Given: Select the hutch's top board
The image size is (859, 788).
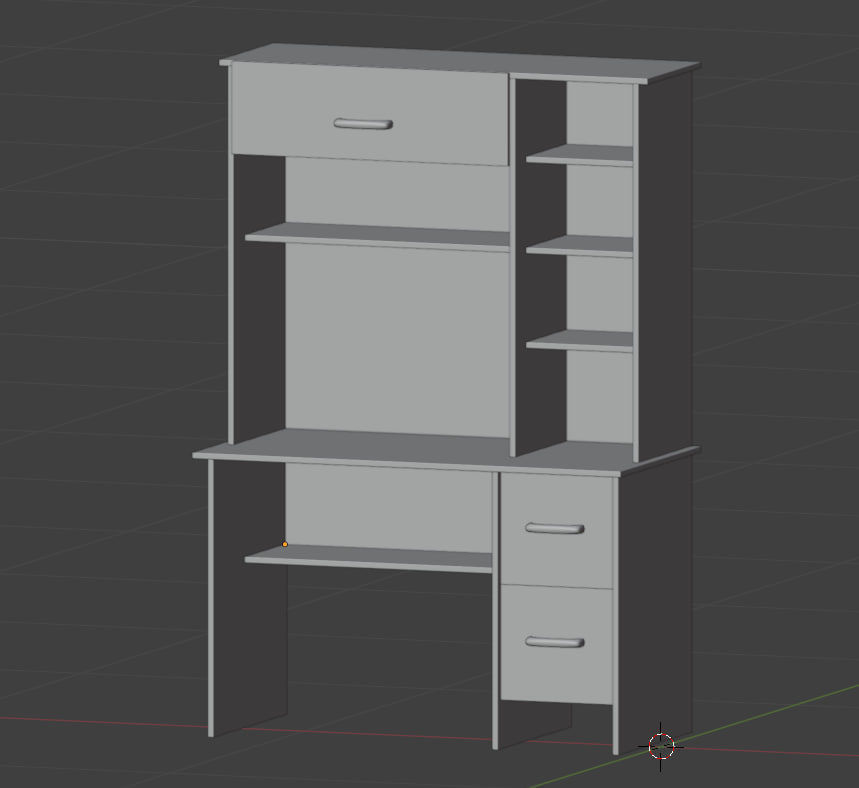Looking at the screenshot, I should click(460, 63).
